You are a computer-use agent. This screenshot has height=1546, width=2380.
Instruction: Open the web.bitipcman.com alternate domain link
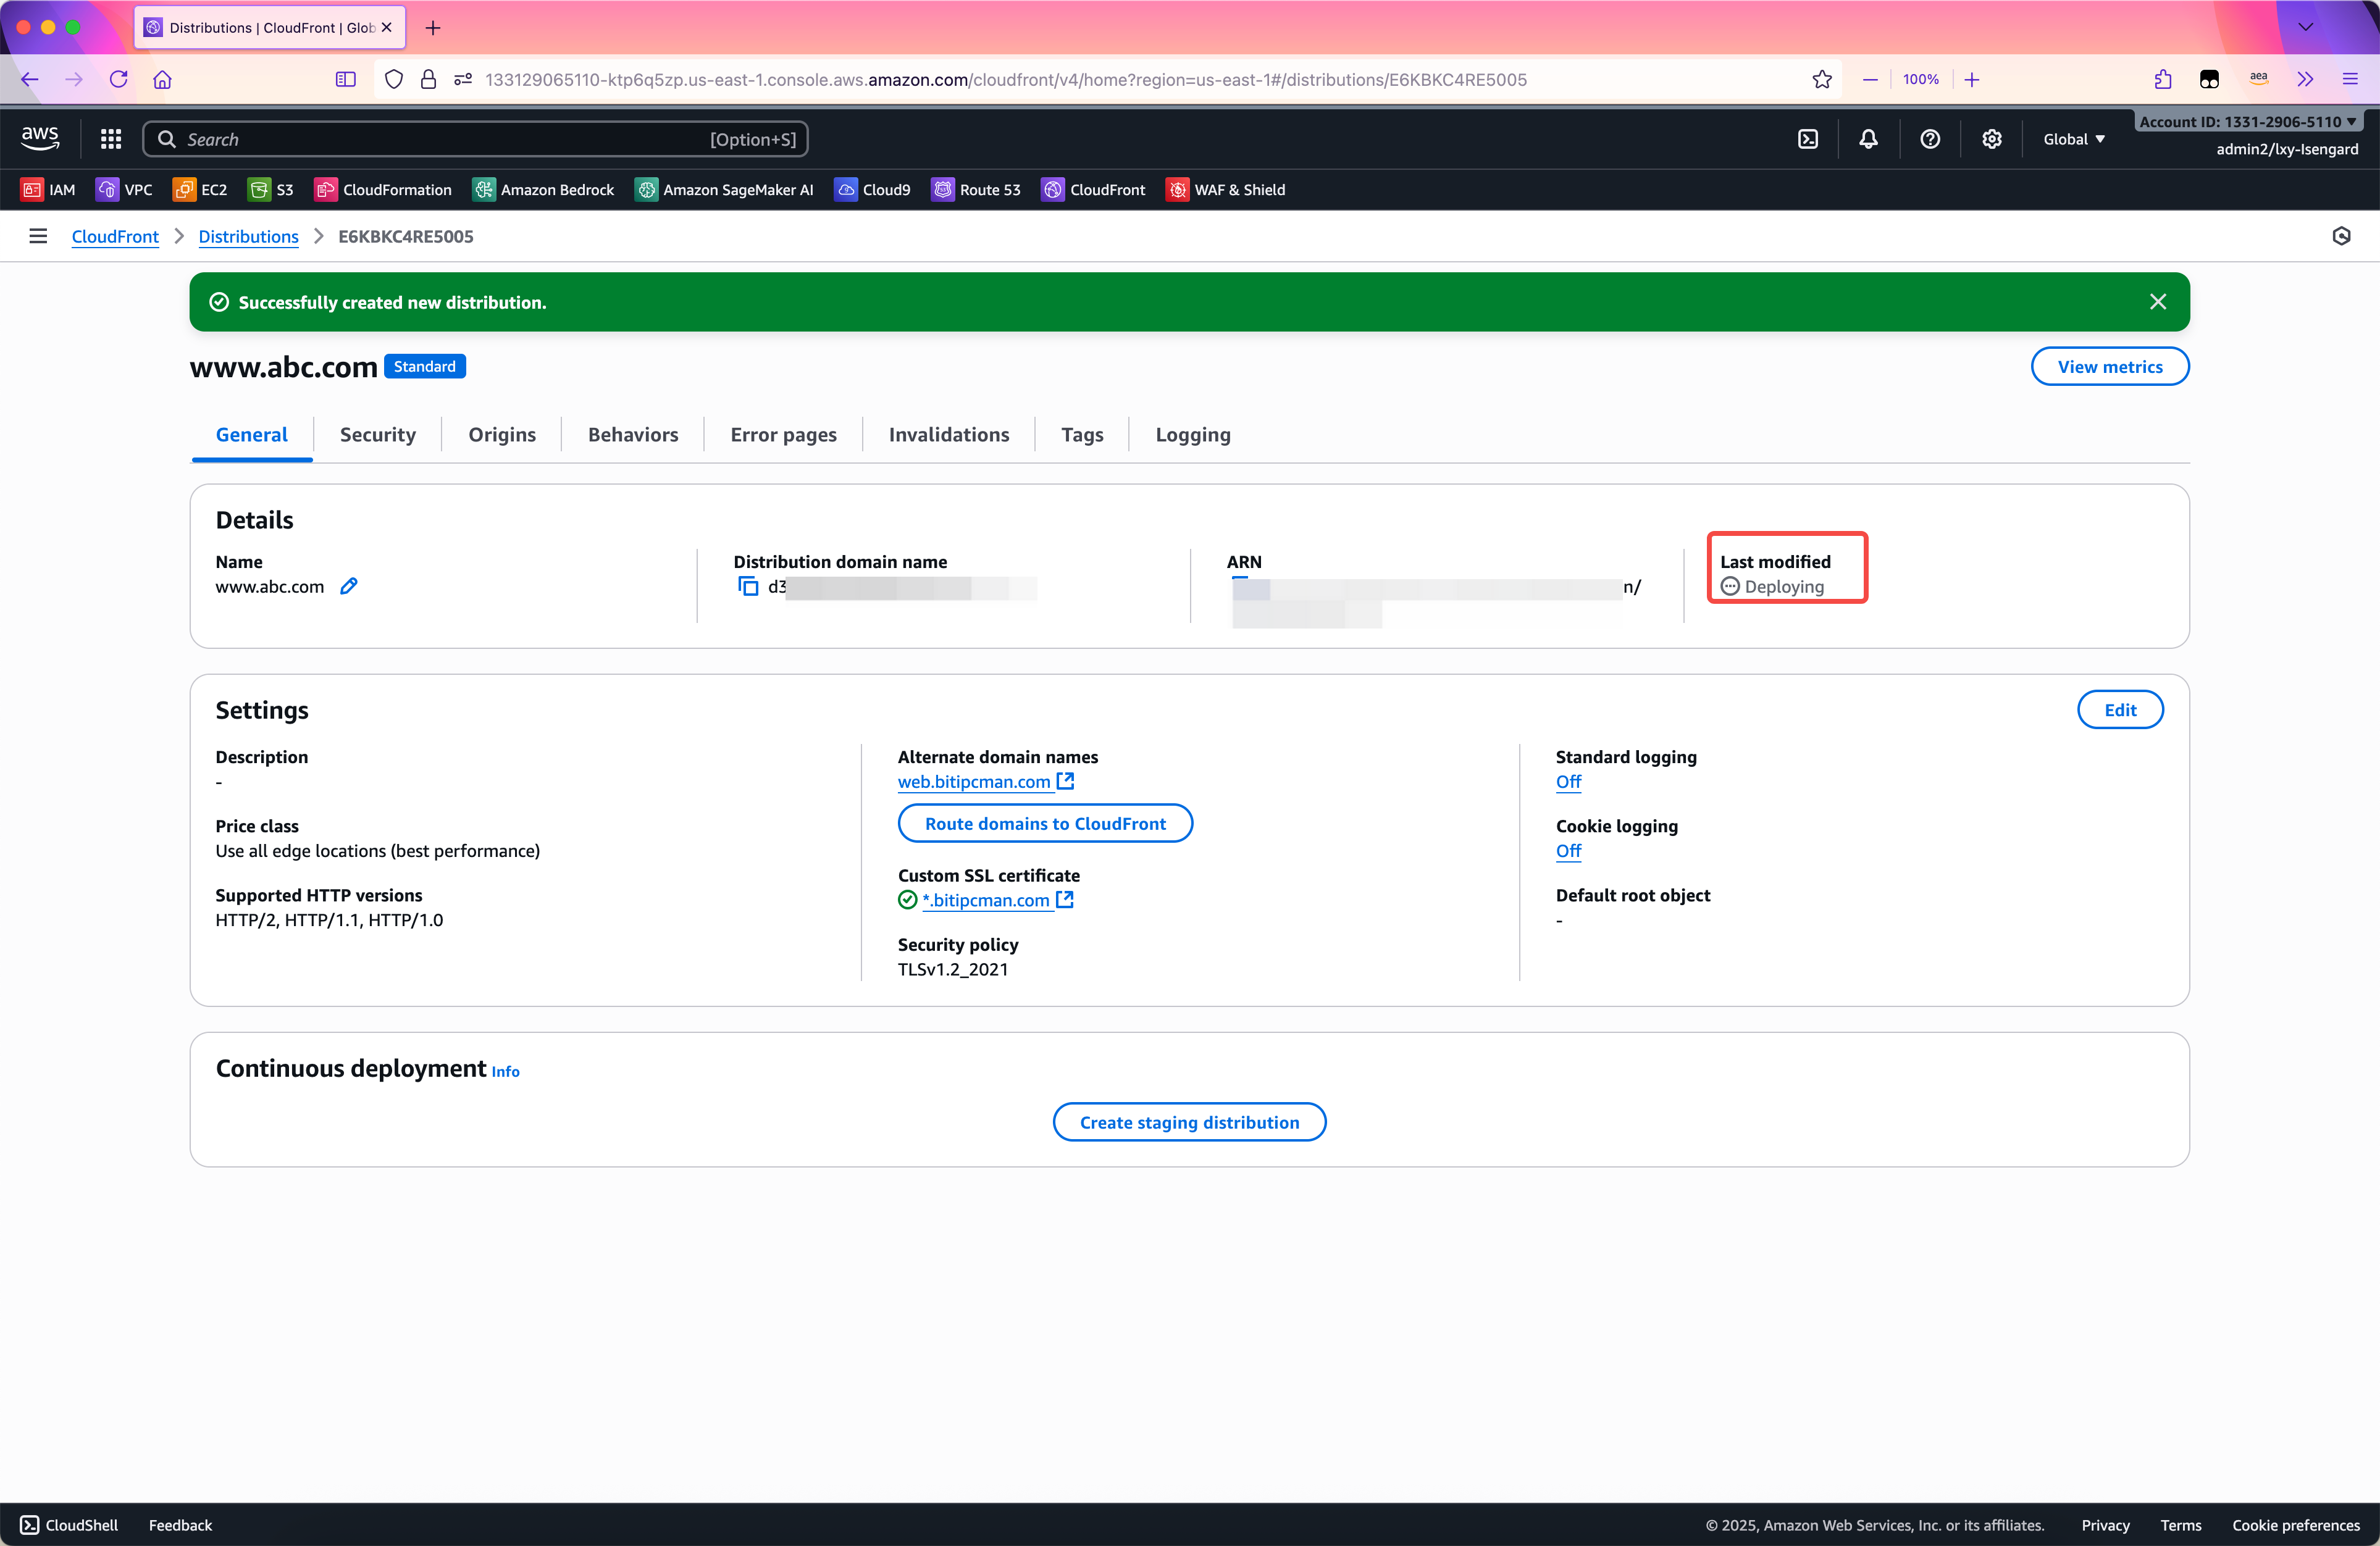click(974, 782)
